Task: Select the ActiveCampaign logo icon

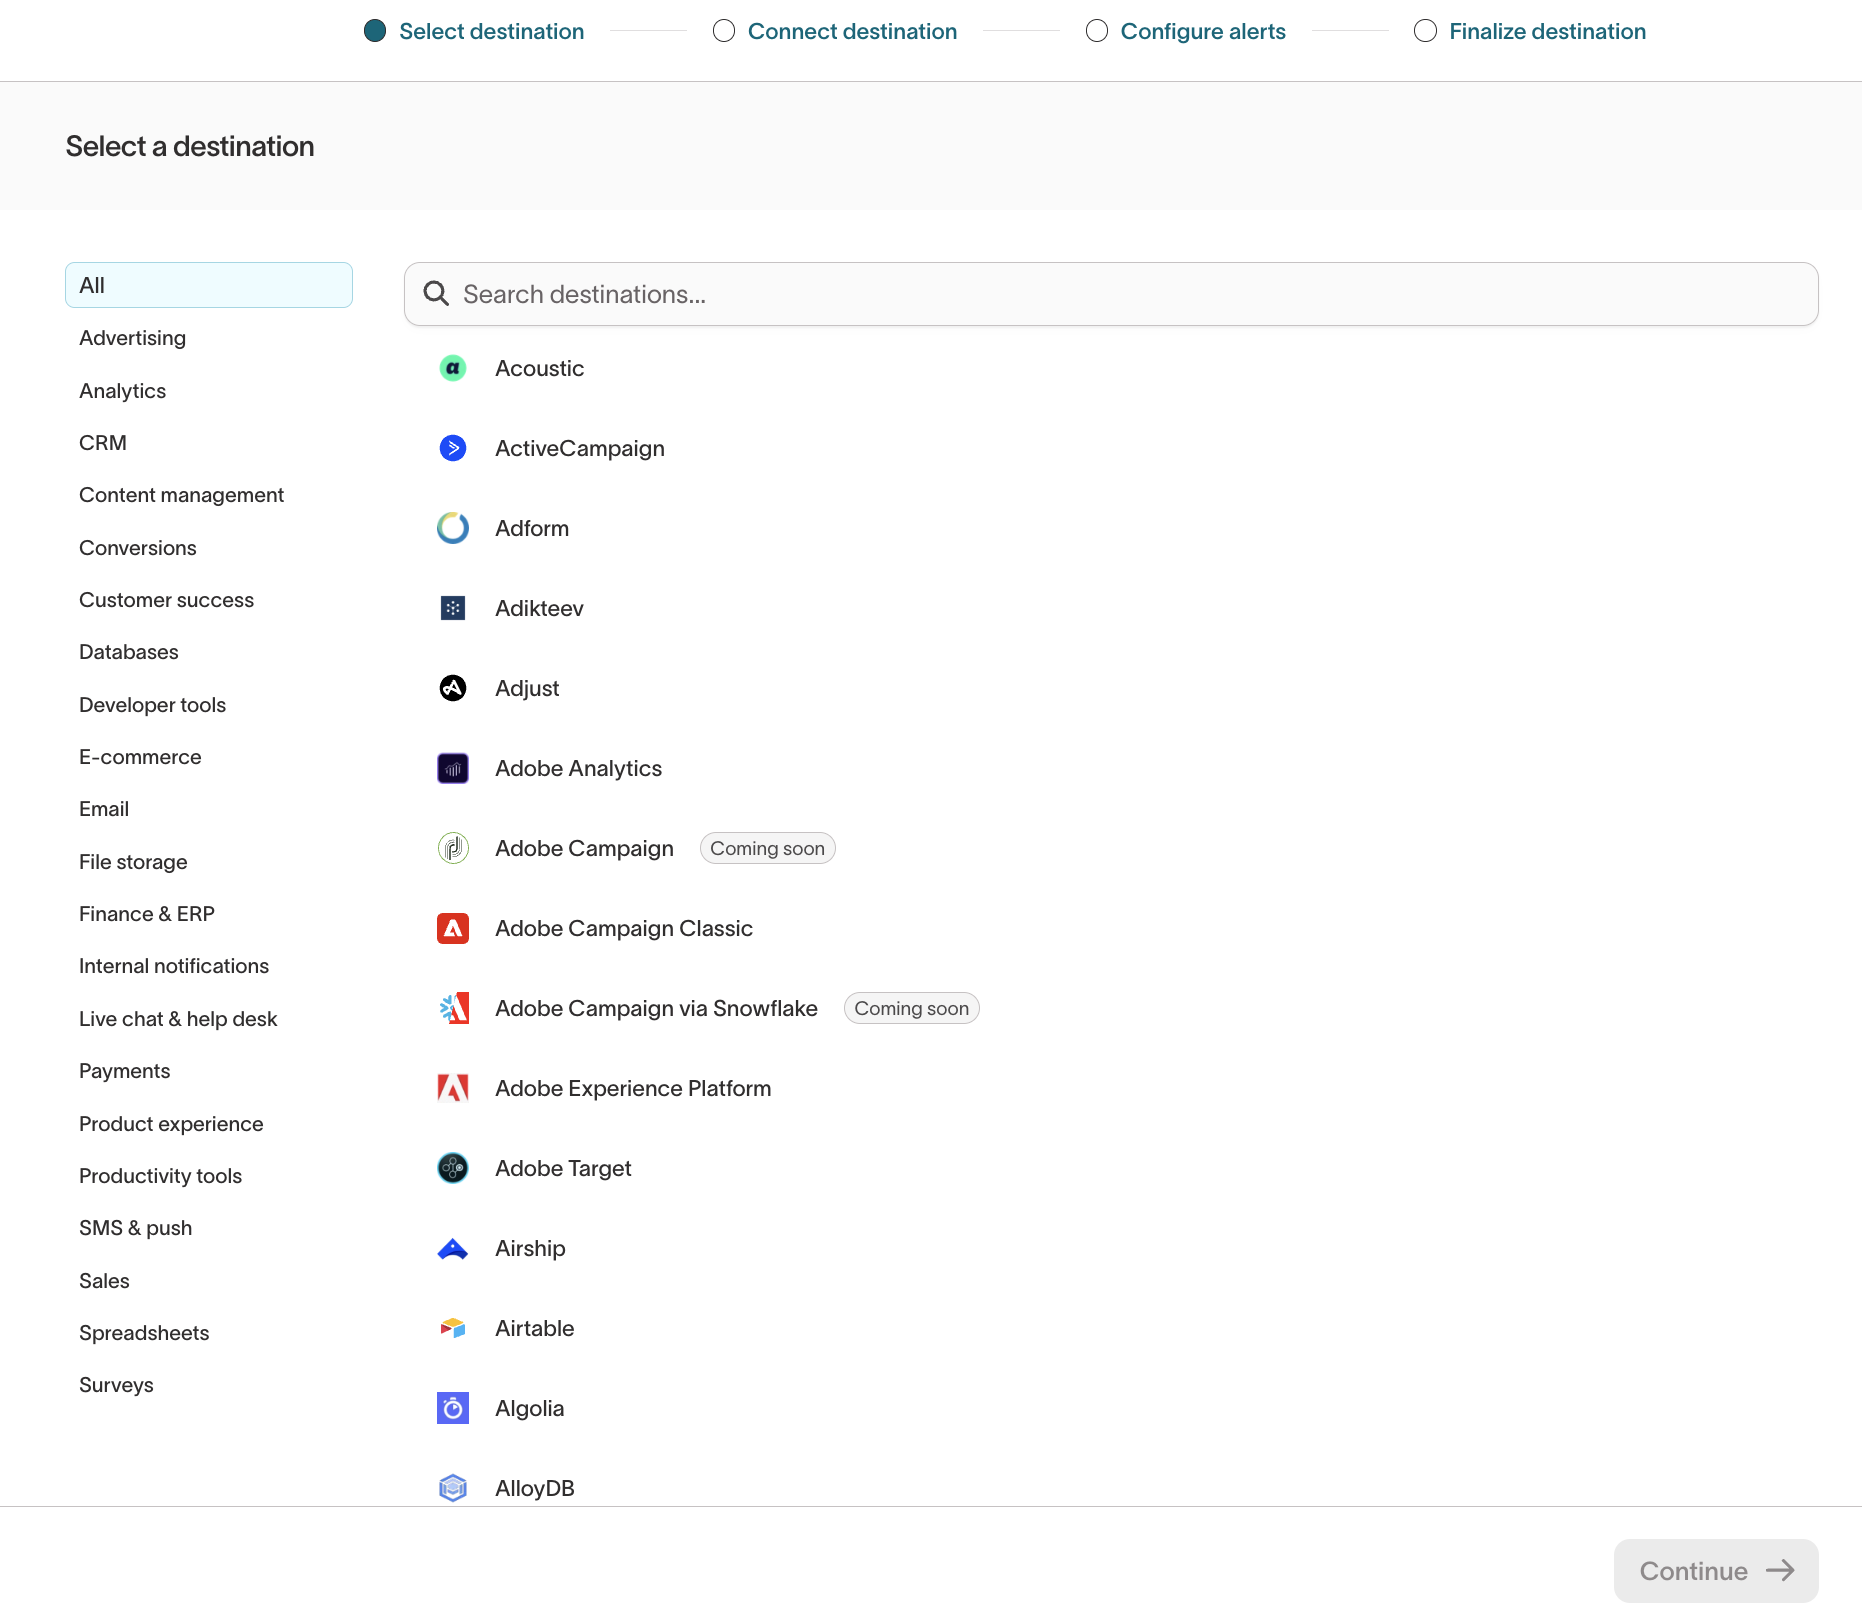Action: (x=453, y=448)
